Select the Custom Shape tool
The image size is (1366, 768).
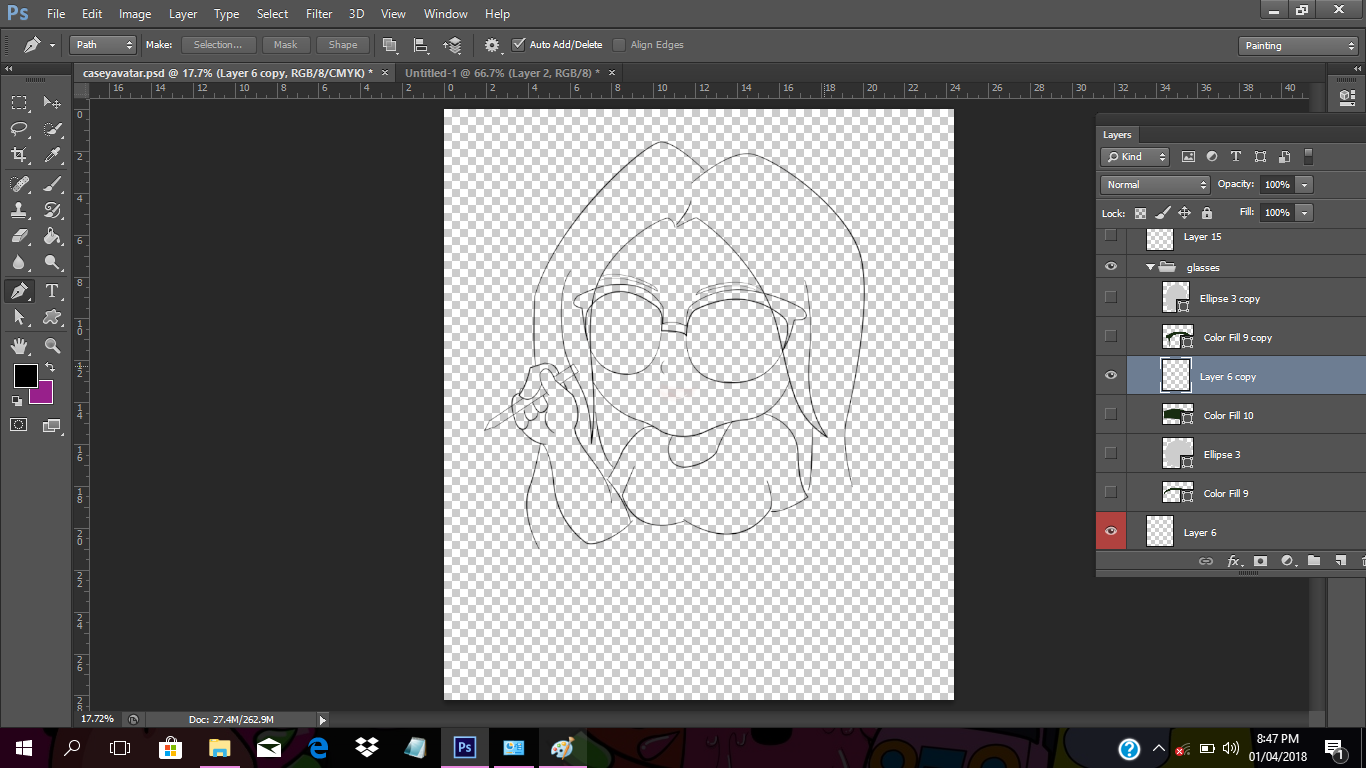pyautogui.click(x=52, y=317)
